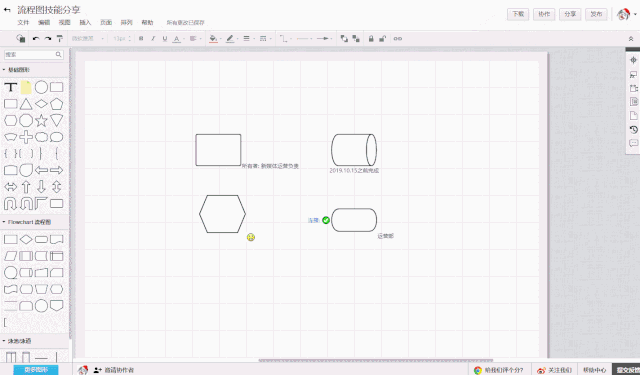The image size is (640, 375).
Task: Click the back arrow beside the document title
Action: (7, 10)
